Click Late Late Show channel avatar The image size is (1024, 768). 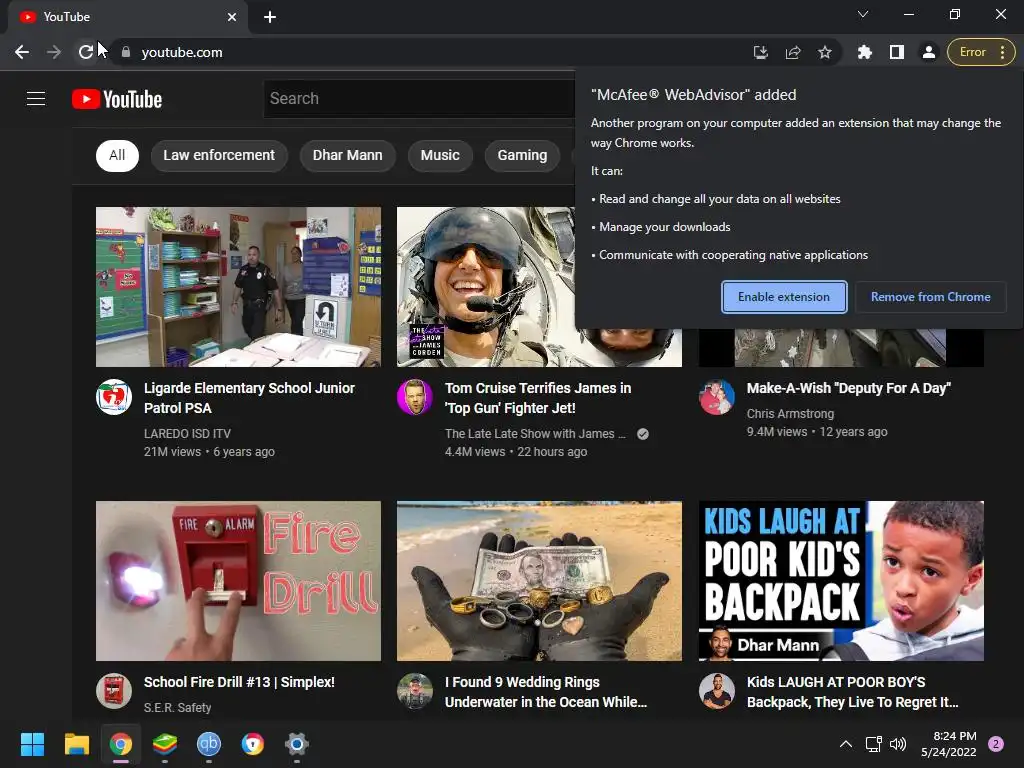click(x=415, y=397)
